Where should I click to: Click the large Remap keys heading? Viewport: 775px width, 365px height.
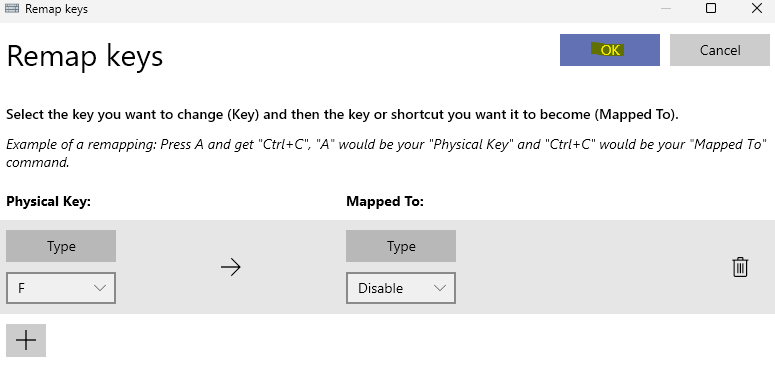(x=85, y=55)
